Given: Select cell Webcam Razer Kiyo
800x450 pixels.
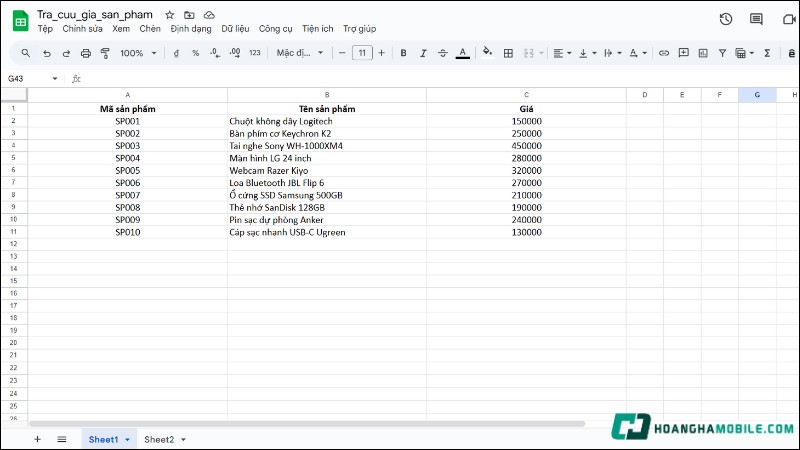Looking at the screenshot, I should 327,170.
